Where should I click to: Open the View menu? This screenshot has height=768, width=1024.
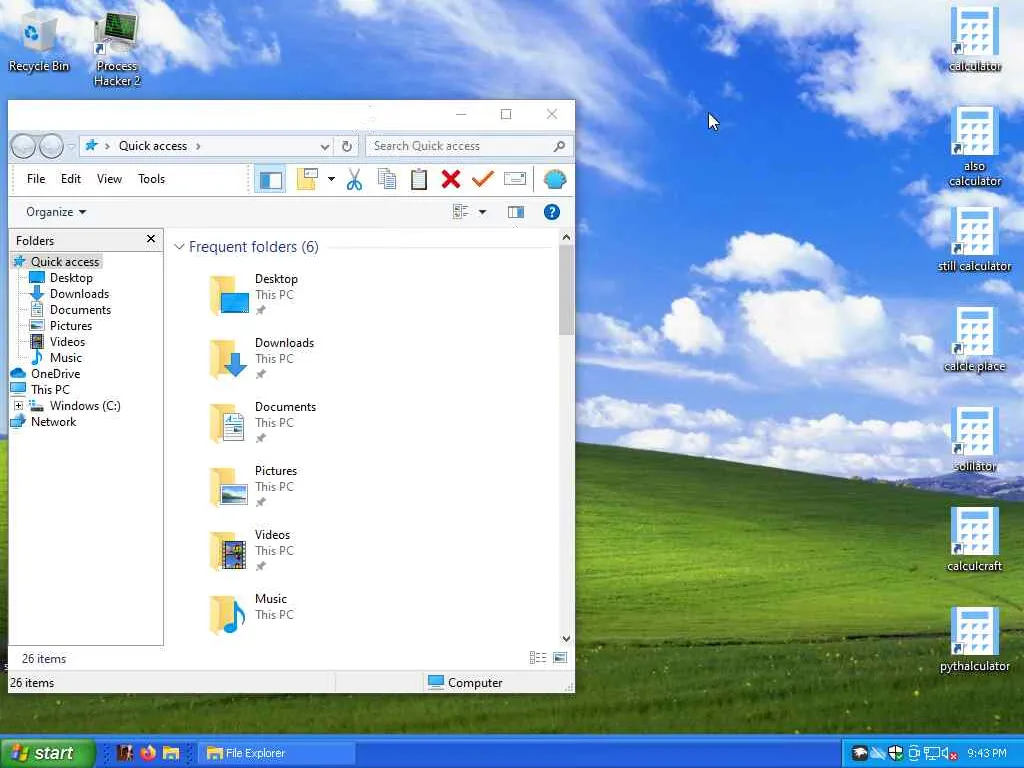pyautogui.click(x=109, y=179)
